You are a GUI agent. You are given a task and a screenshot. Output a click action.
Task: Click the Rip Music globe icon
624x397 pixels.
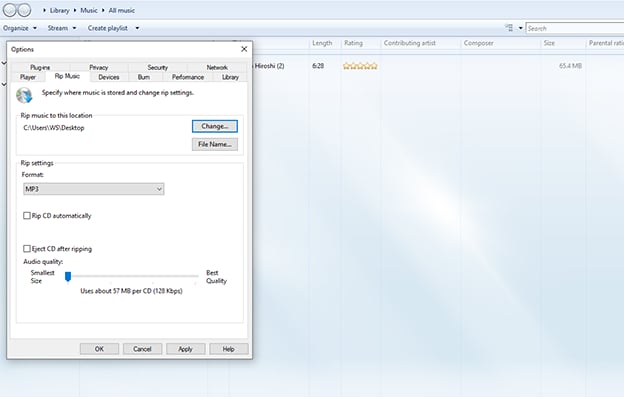point(24,95)
